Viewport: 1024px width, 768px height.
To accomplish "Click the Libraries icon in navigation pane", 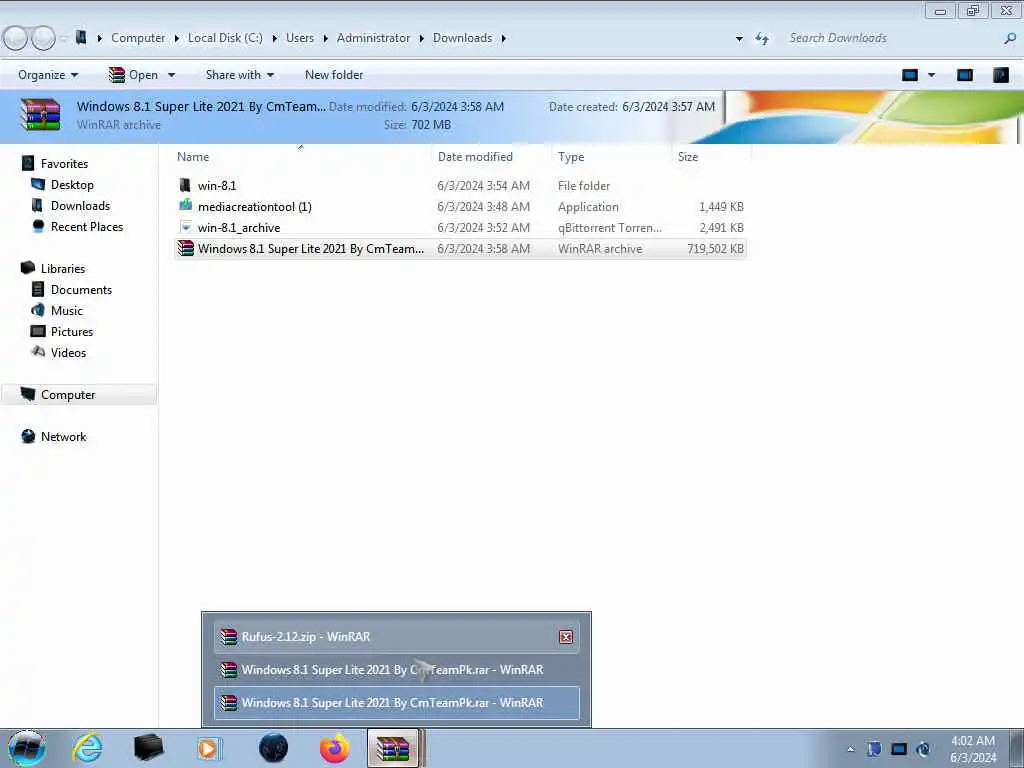I will [27, 268].
